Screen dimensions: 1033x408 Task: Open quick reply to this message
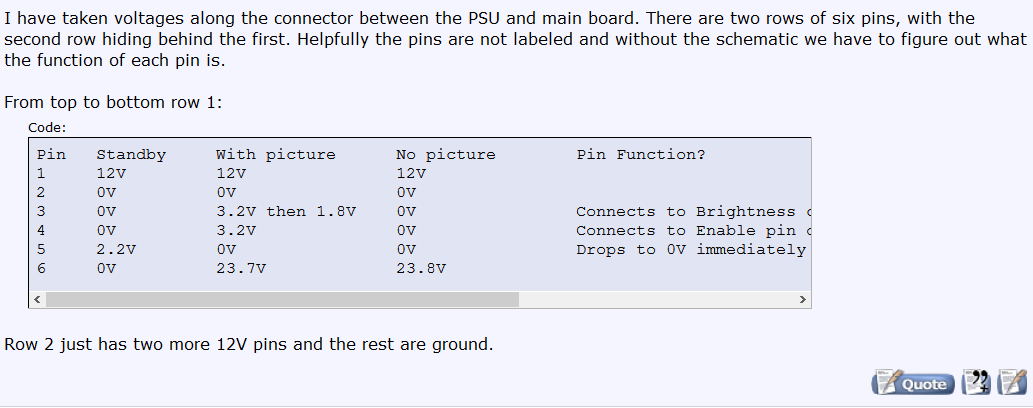1012,383
